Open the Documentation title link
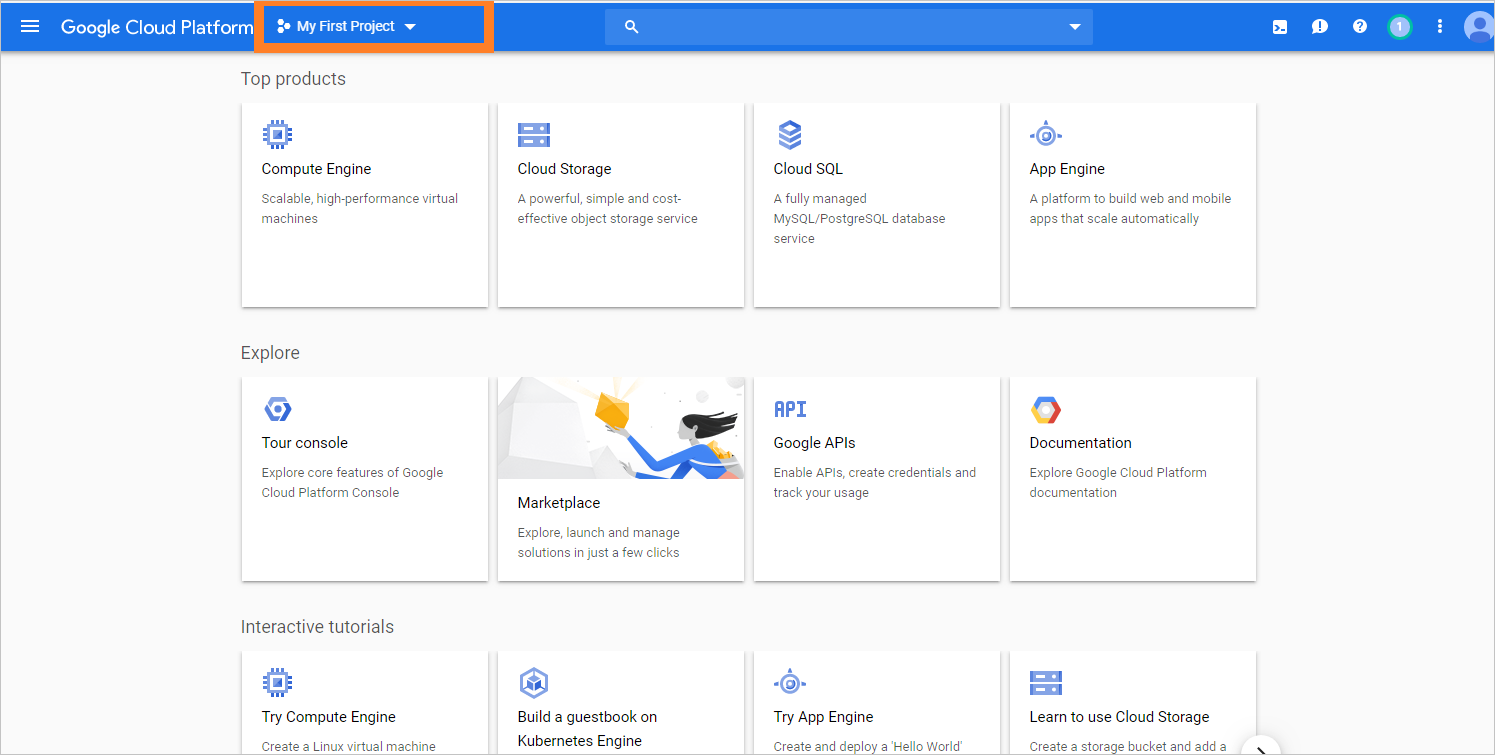This screenshot has width=1495, height=755. point(1081,443)
